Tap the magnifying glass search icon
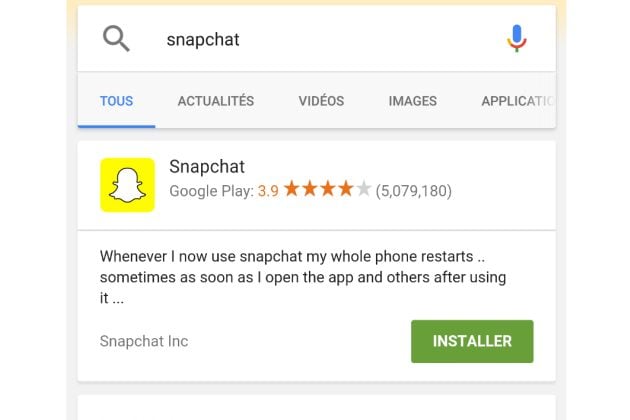 point(116,39)
